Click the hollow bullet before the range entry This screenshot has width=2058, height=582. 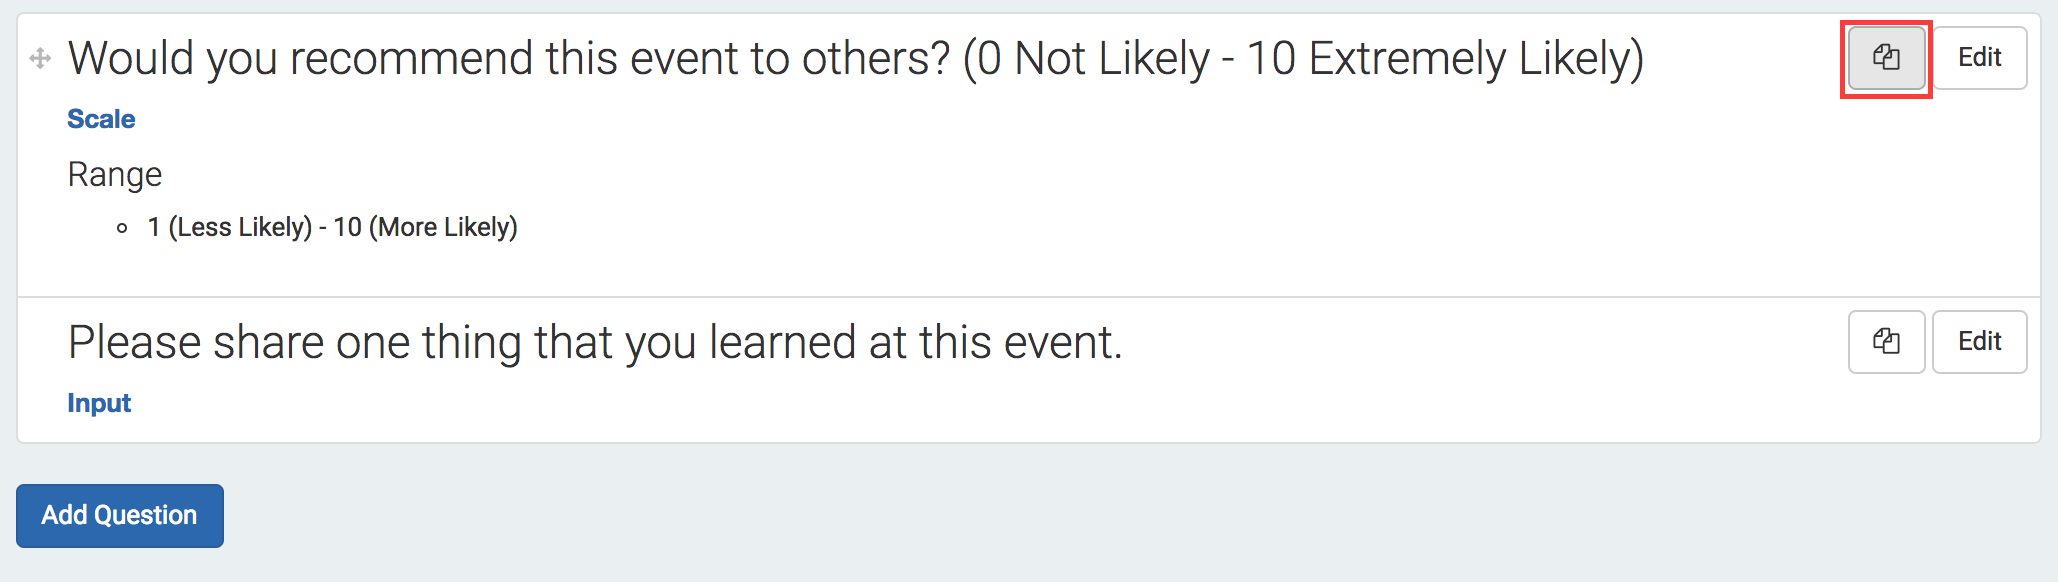tap(122, 229)
